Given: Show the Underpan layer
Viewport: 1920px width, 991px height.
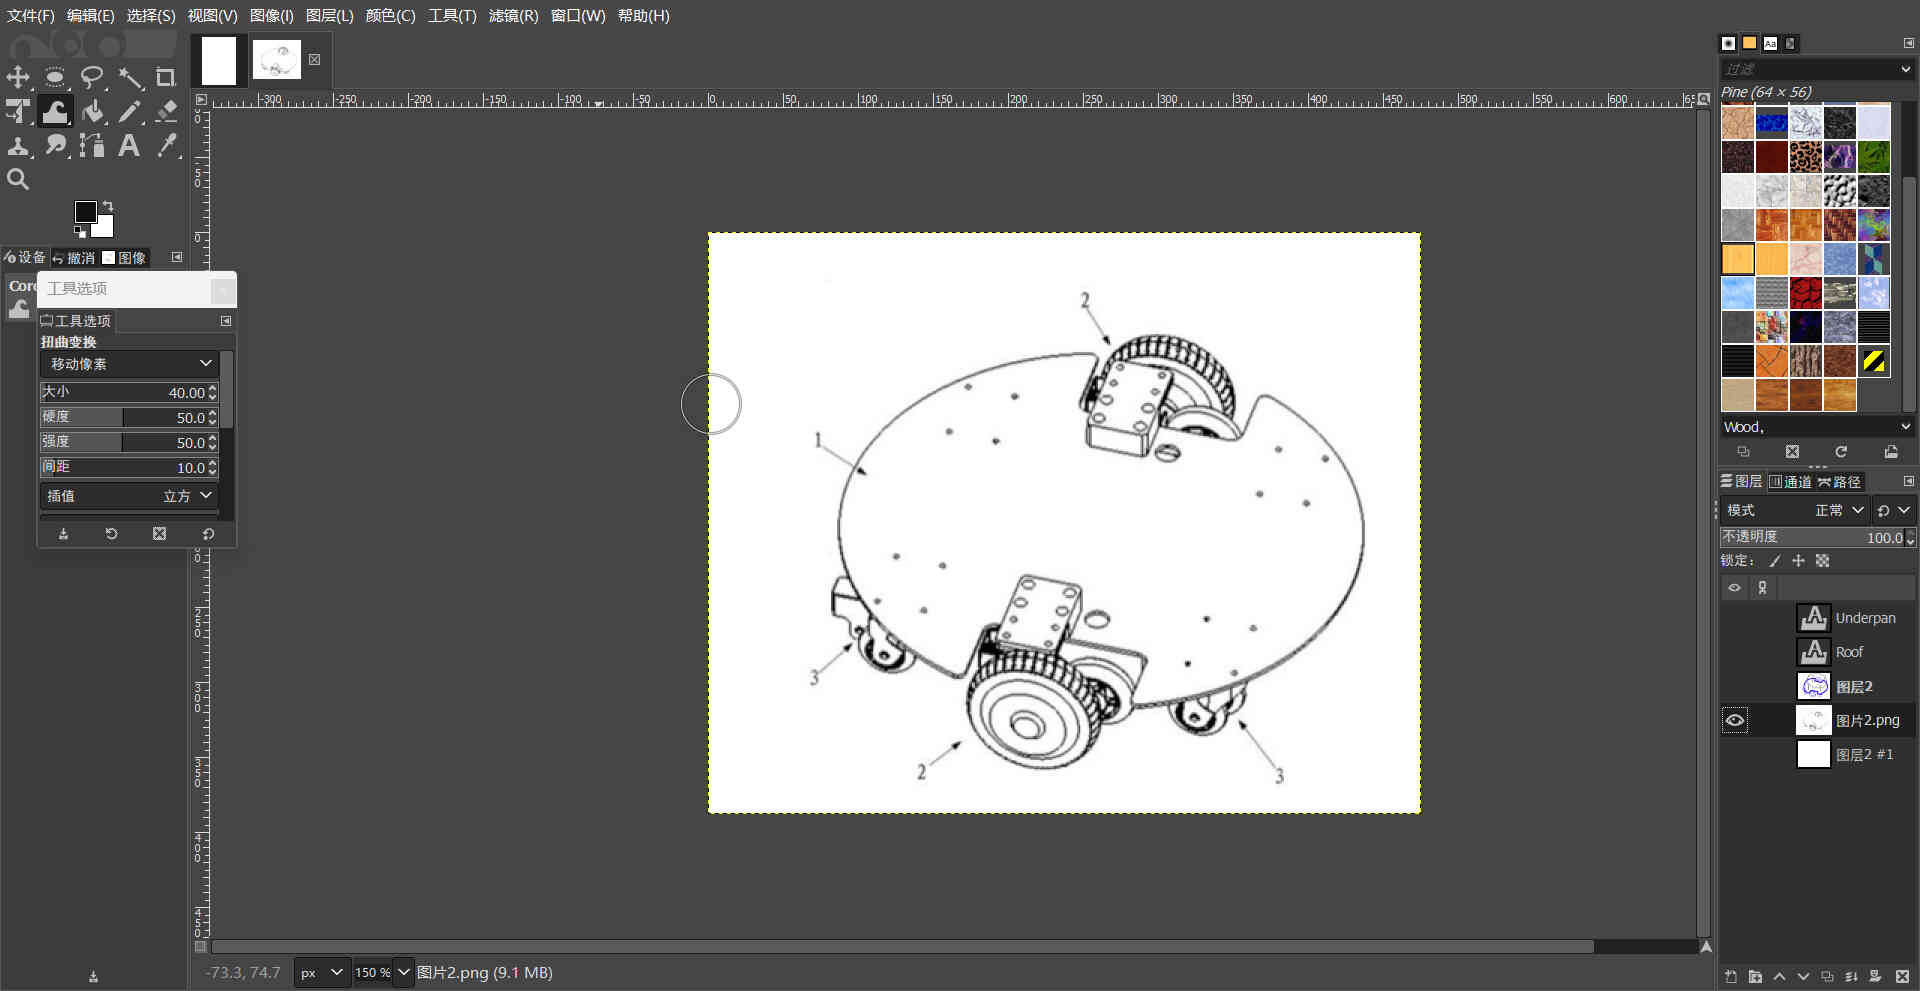Looking at the screenshot, I should (x=1735, y=618).
